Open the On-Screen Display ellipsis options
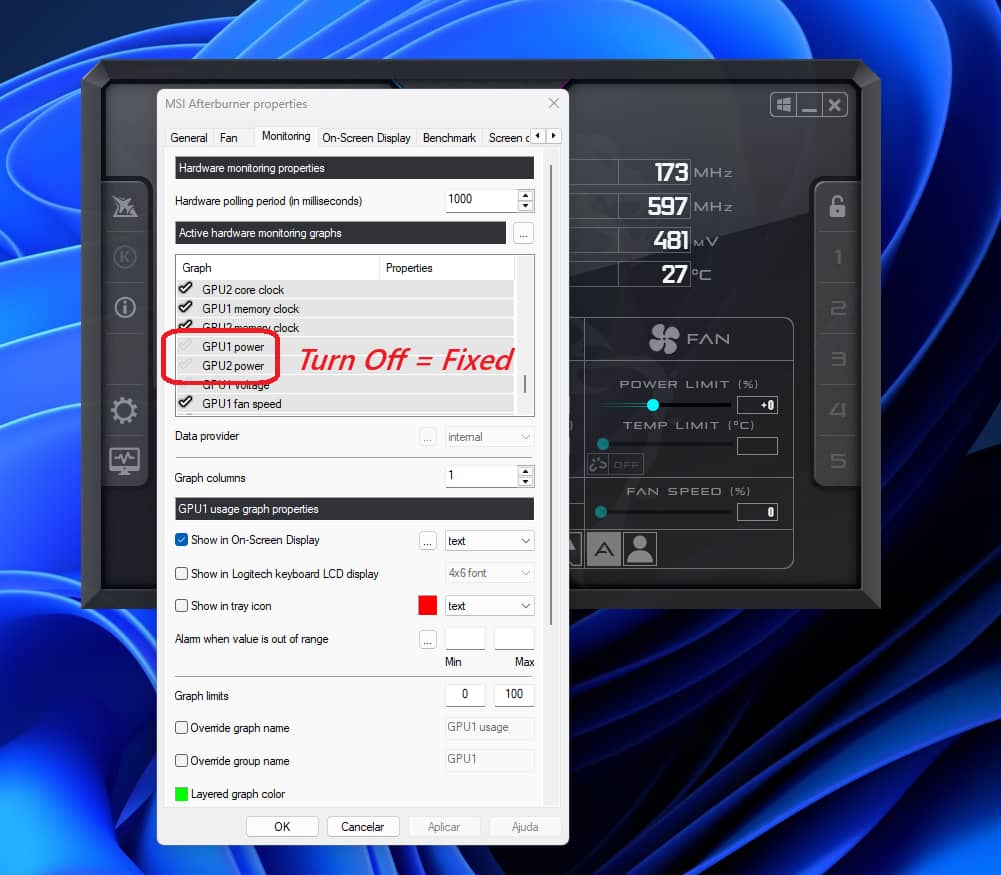Screen dimensions: 1001x875 coord(428,541)
